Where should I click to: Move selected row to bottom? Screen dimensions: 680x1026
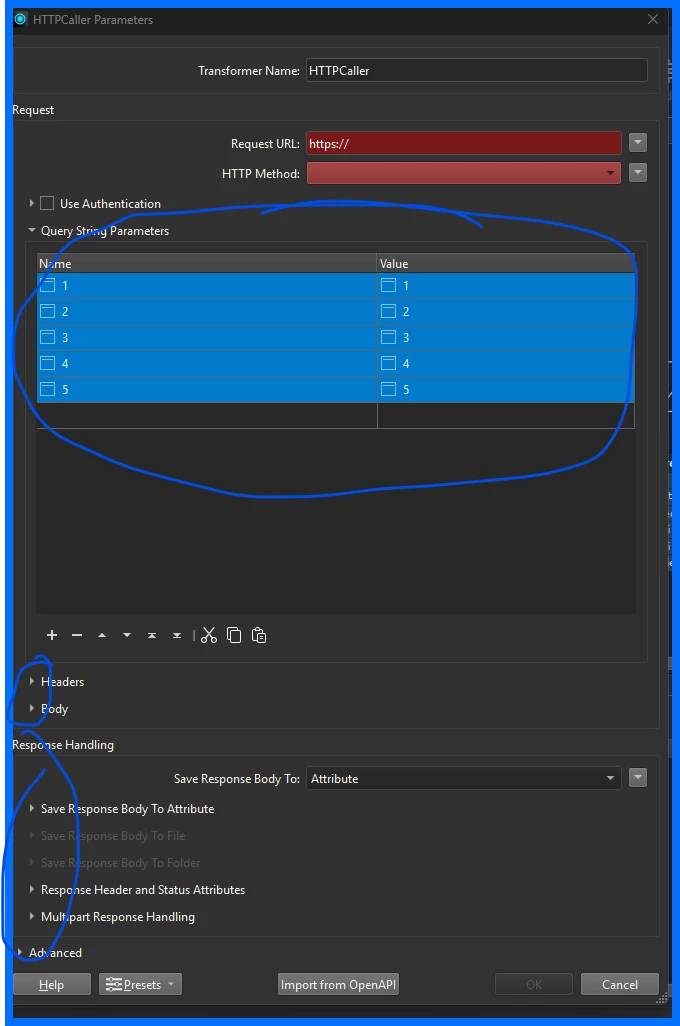177,635
